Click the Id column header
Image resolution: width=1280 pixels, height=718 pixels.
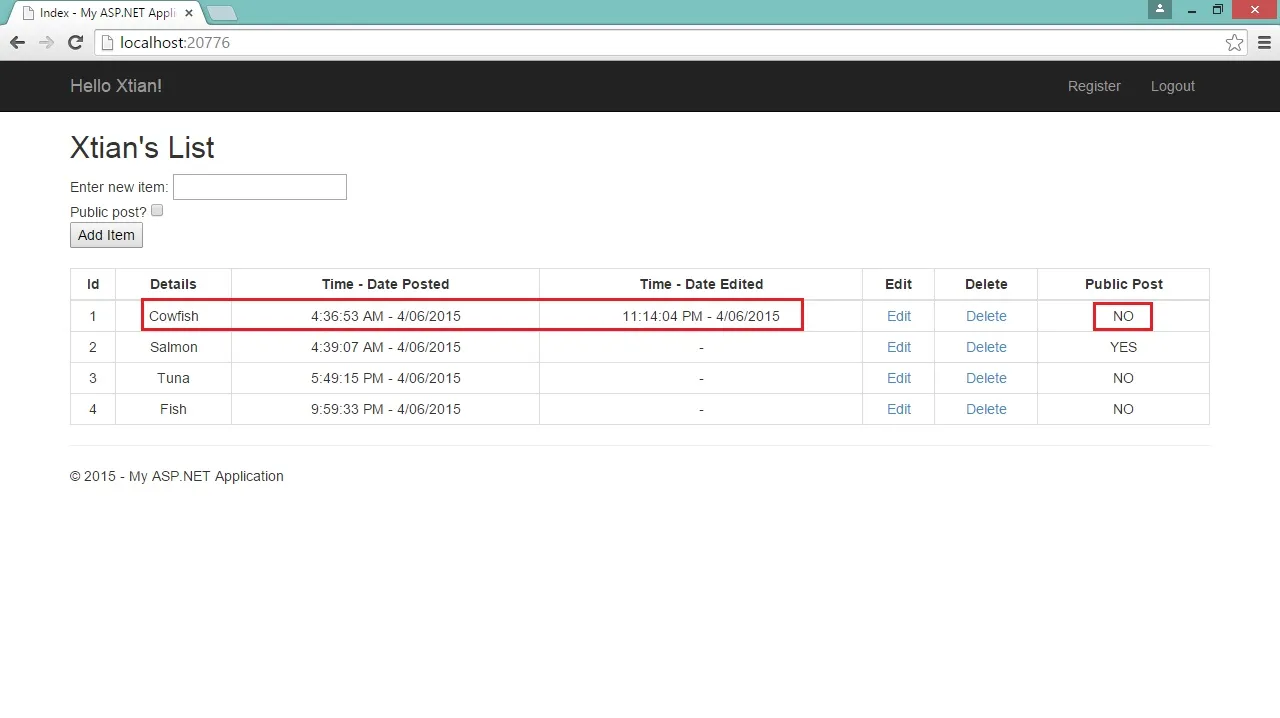tap(93, 284)
